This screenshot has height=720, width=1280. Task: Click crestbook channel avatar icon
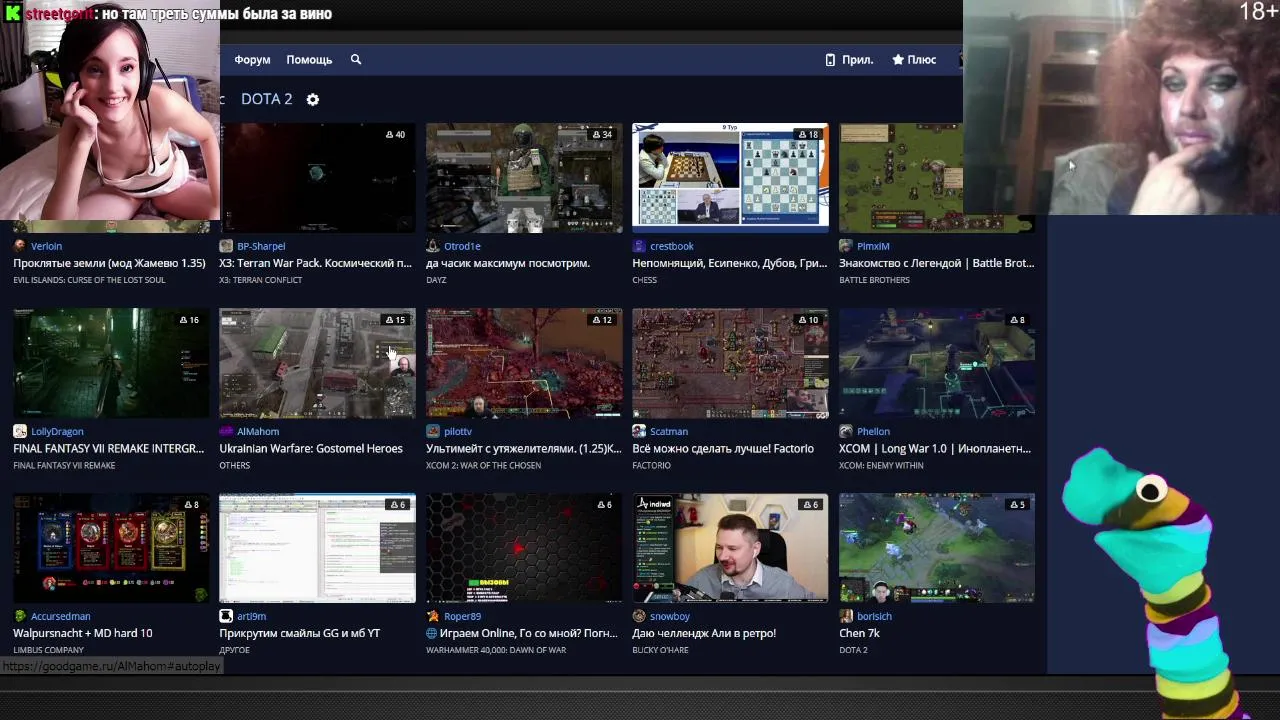click(639, 246)
